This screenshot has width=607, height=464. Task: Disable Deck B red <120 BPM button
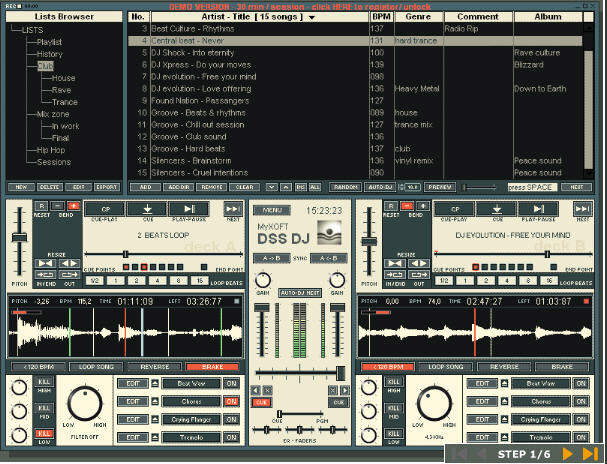(388, 367)
